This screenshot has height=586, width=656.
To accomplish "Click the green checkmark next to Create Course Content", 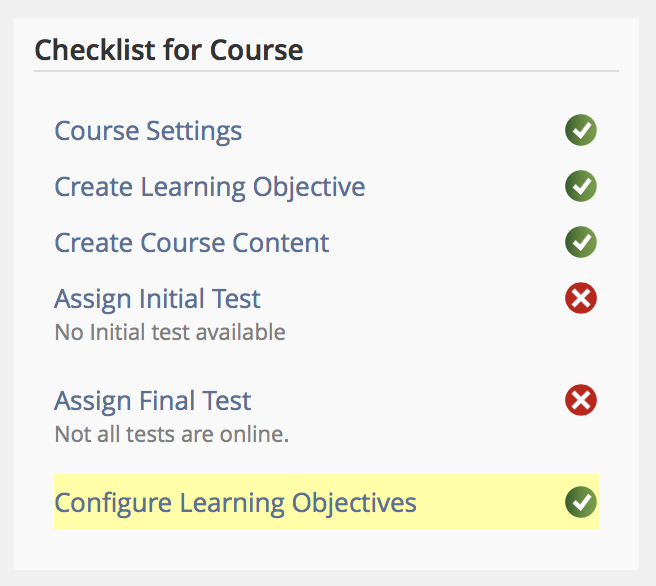I will (x=581, y=242).
